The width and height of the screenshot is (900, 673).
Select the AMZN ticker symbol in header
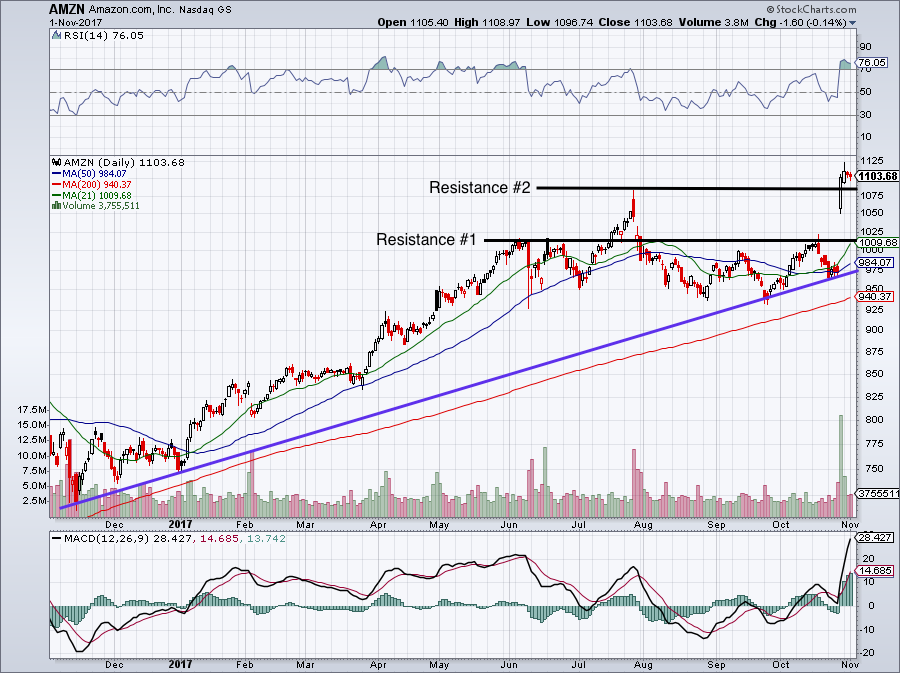point(67,9)
